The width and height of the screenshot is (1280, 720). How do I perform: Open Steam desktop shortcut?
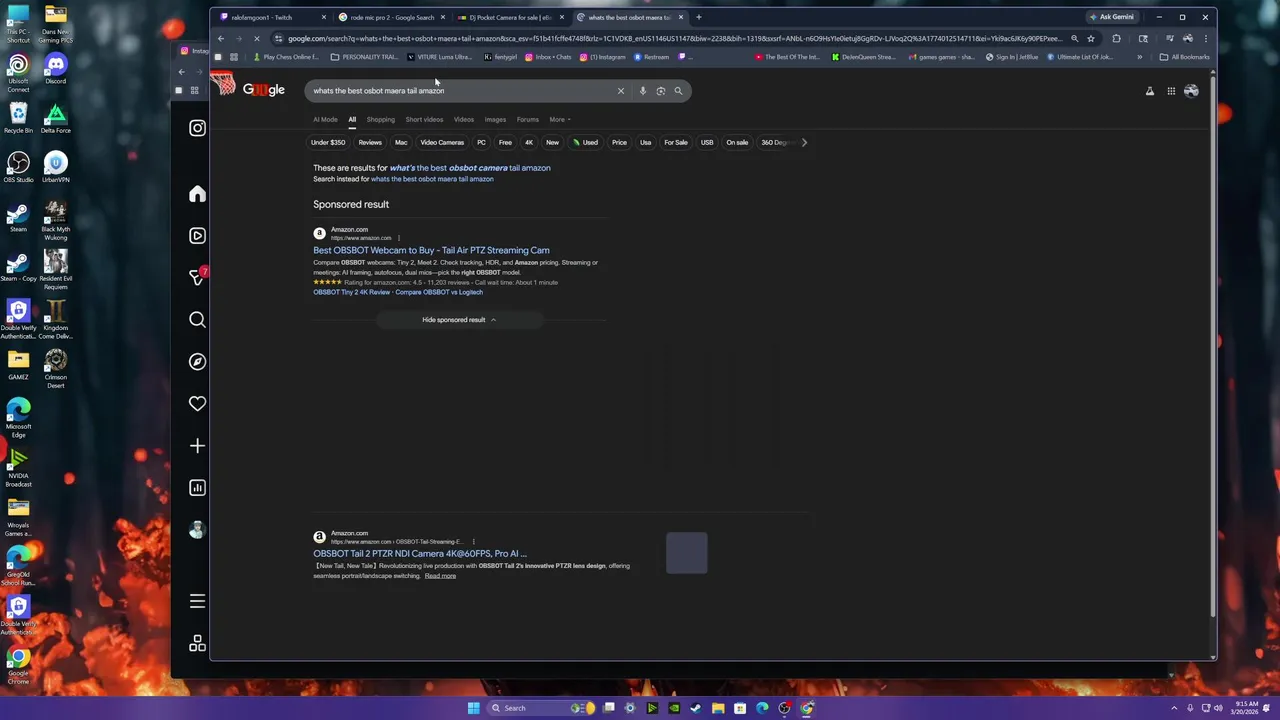[18, 217]
